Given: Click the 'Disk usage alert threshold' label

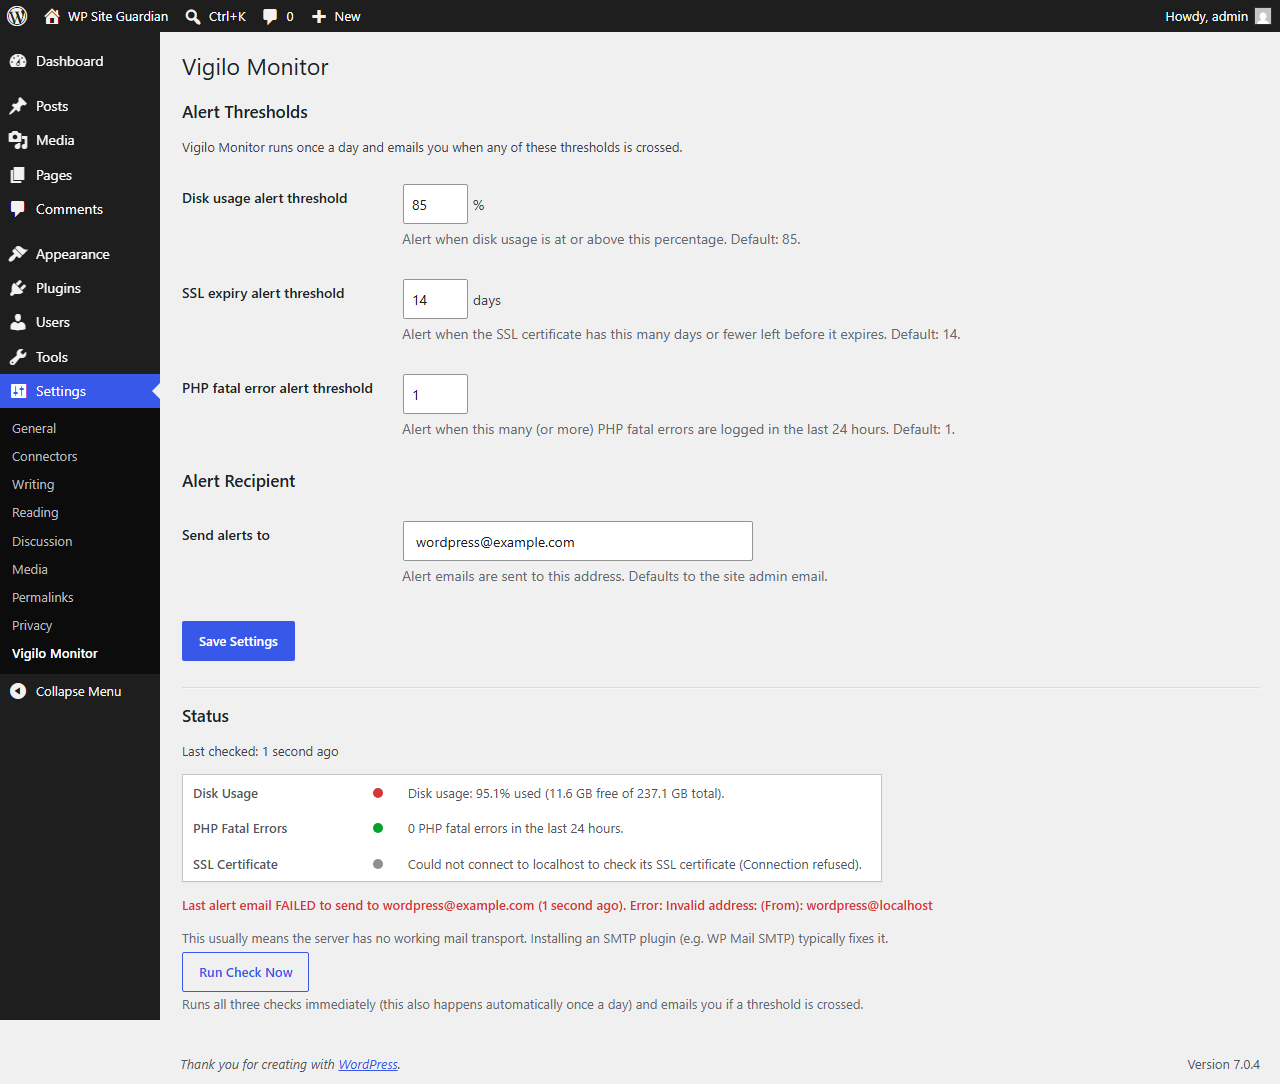Looking at the screenshot, I should pos(265,198).
